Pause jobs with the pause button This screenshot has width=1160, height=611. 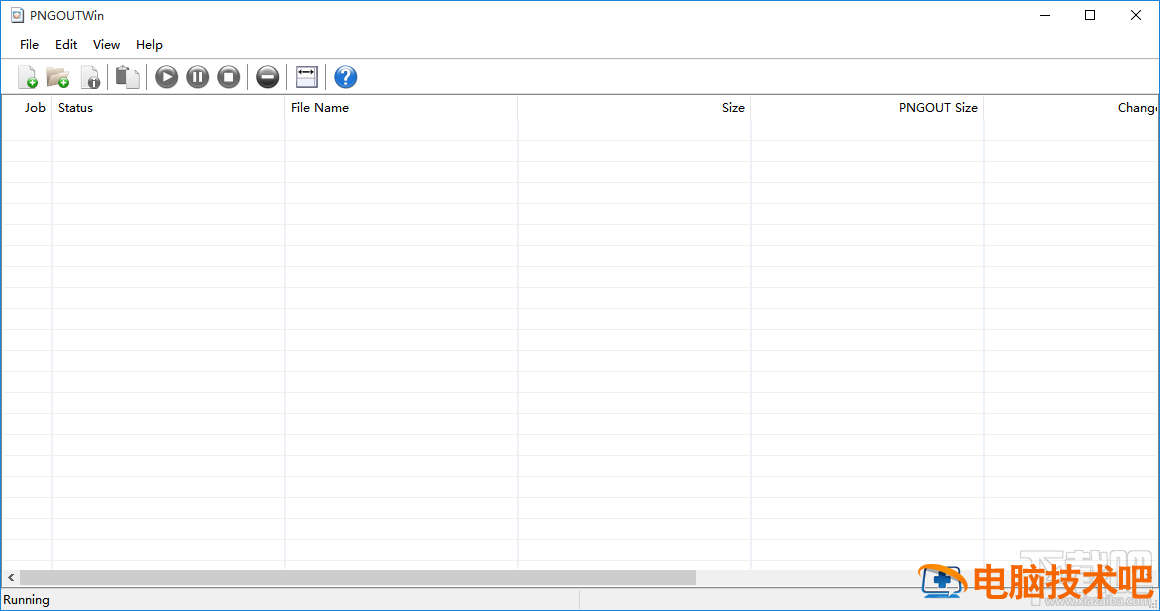click(x=198, y=77)
